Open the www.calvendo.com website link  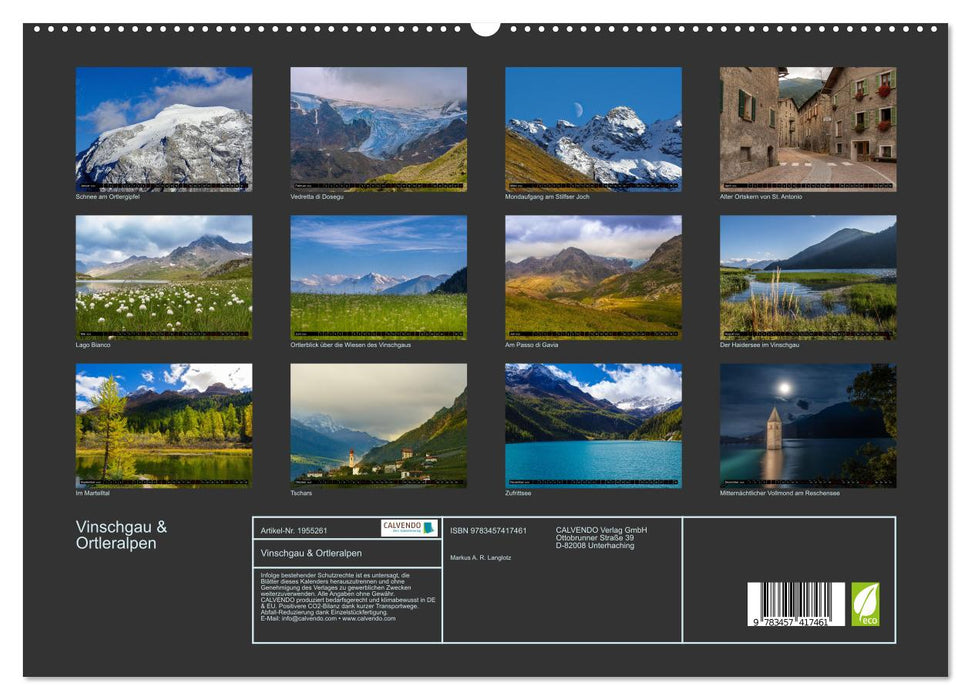coord(369,619)
